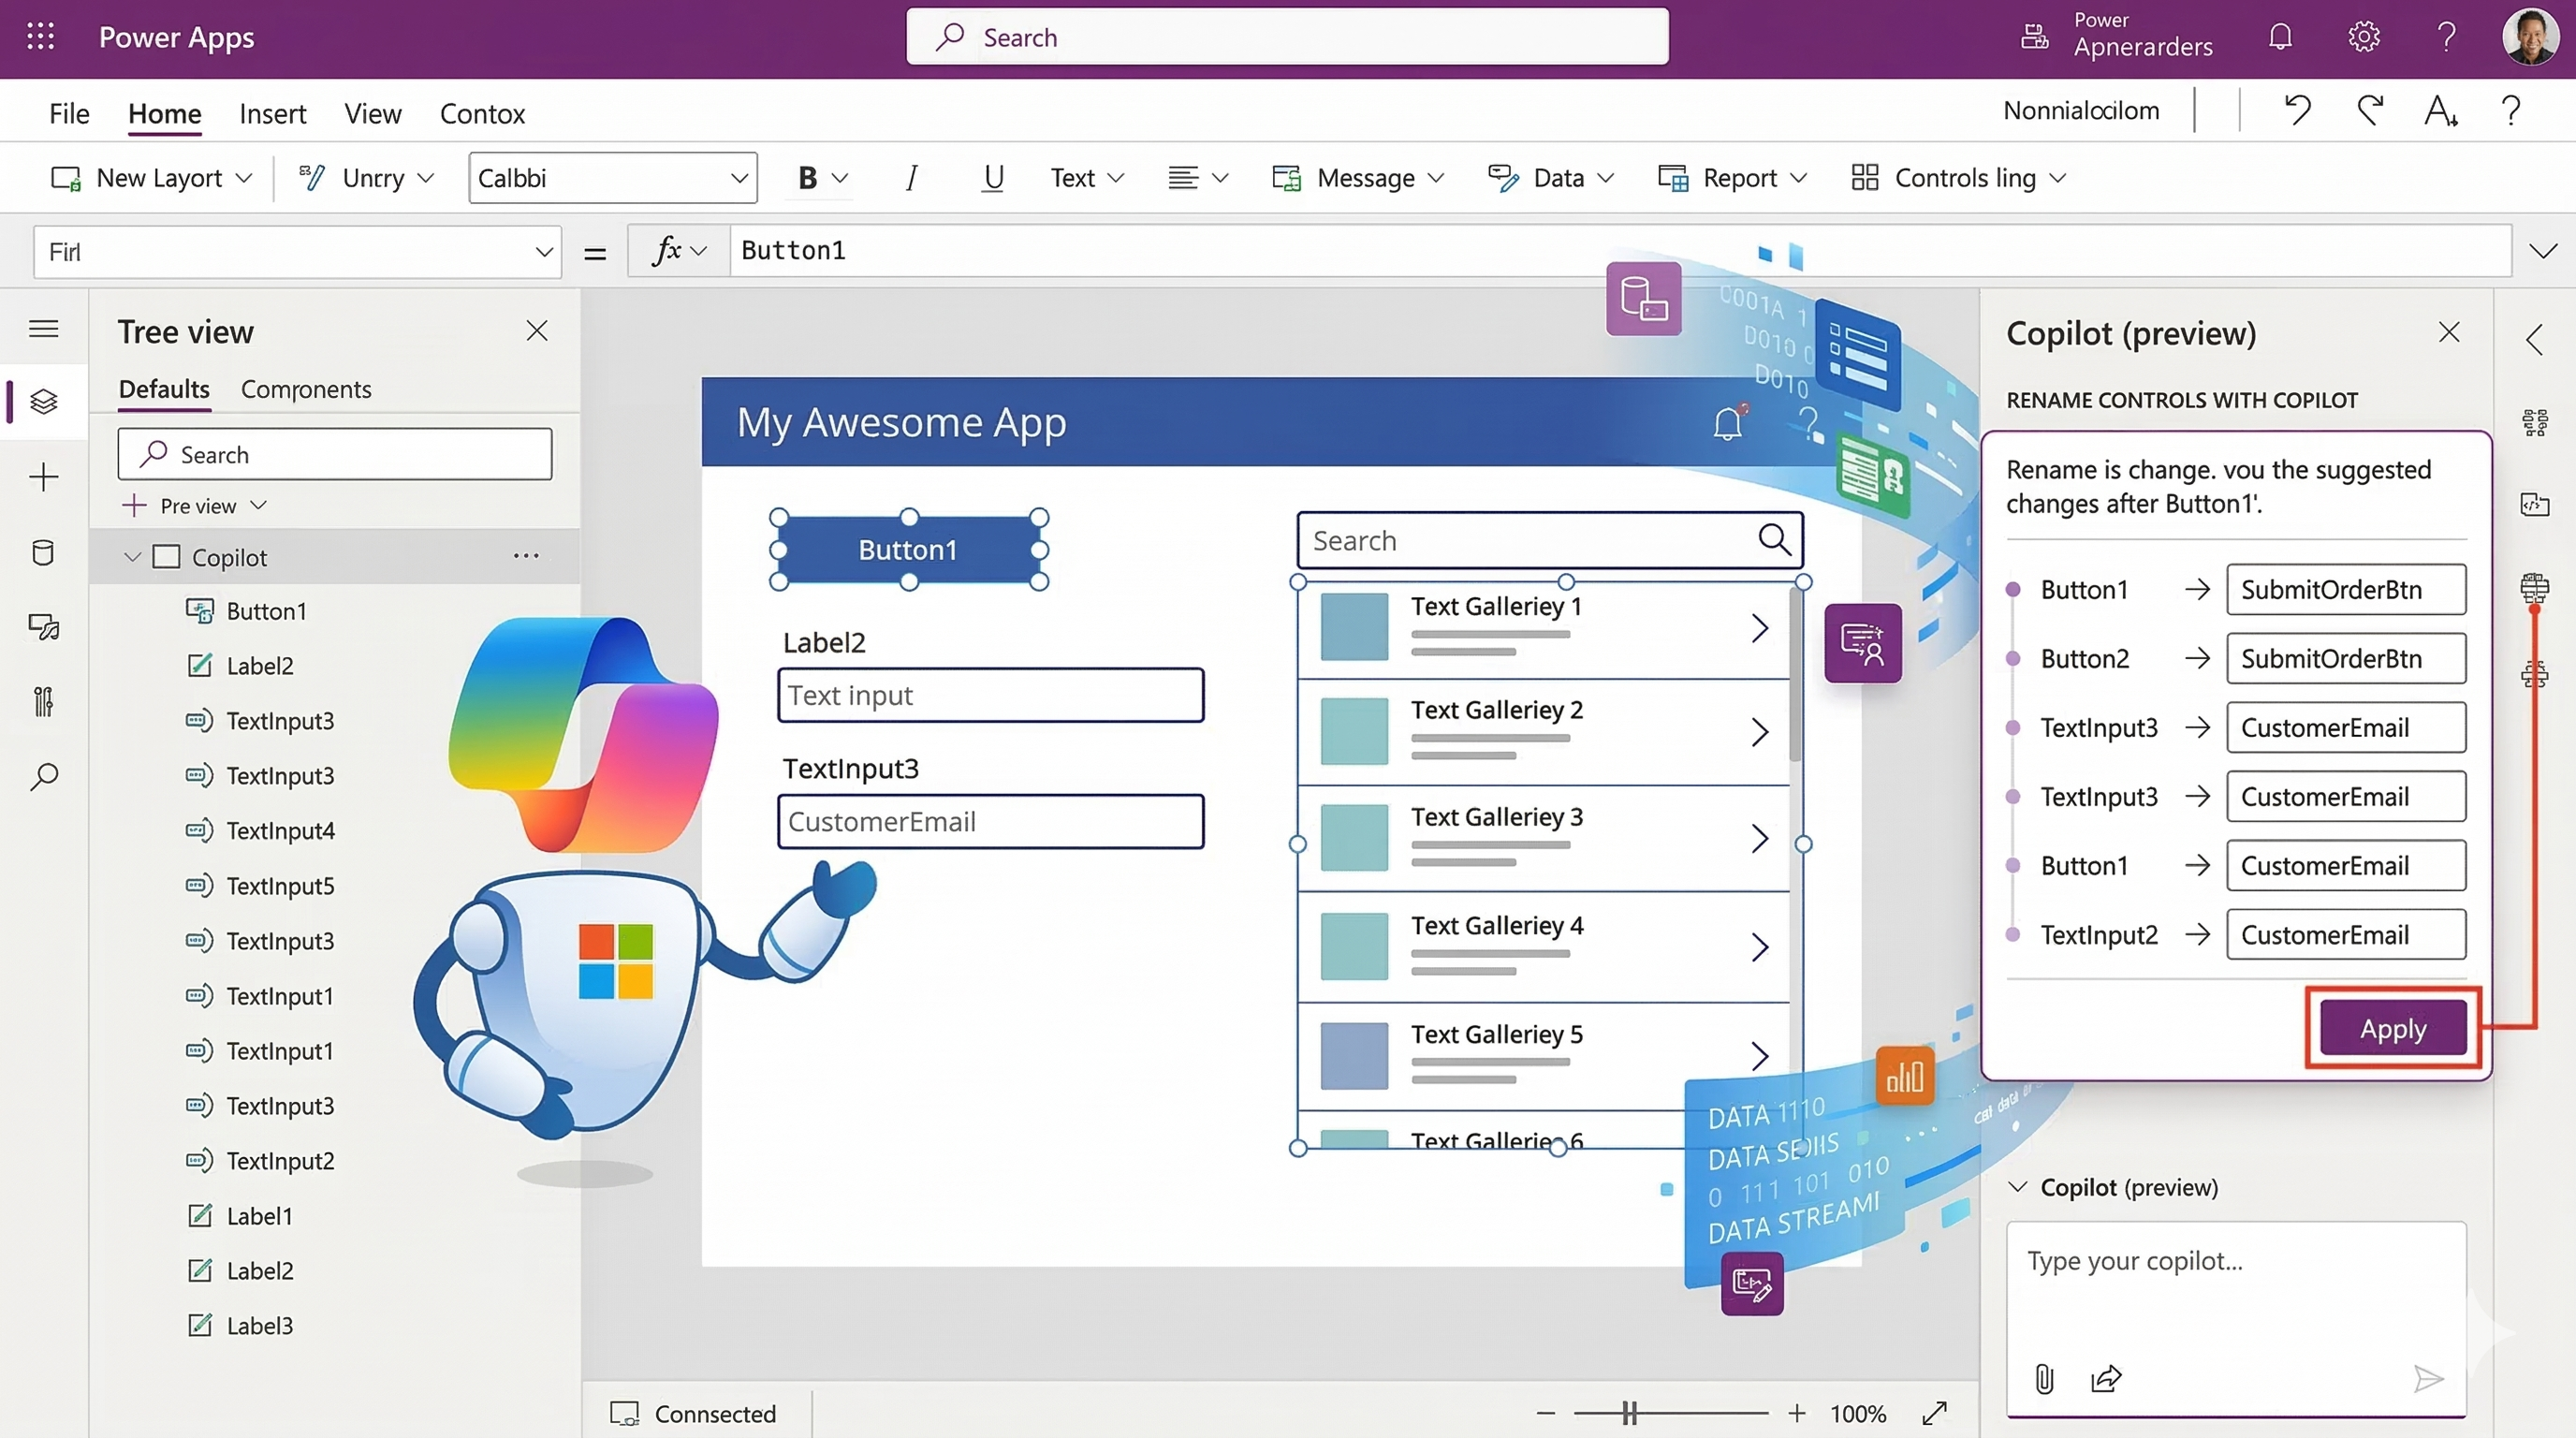The image size is (2576, 1438).
Task: Open the app launcher waffle icon
Action: [x=40, y=37]
